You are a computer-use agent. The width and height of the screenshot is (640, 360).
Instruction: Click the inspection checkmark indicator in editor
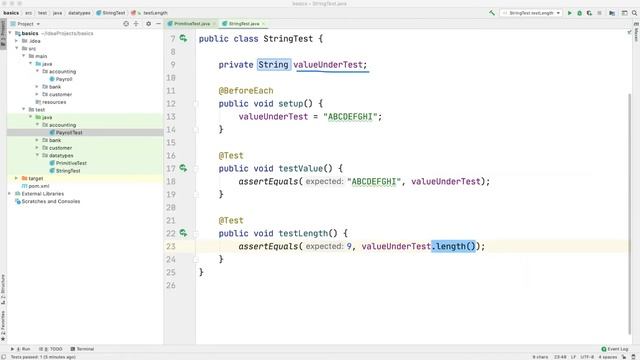[x=629, y=32]
